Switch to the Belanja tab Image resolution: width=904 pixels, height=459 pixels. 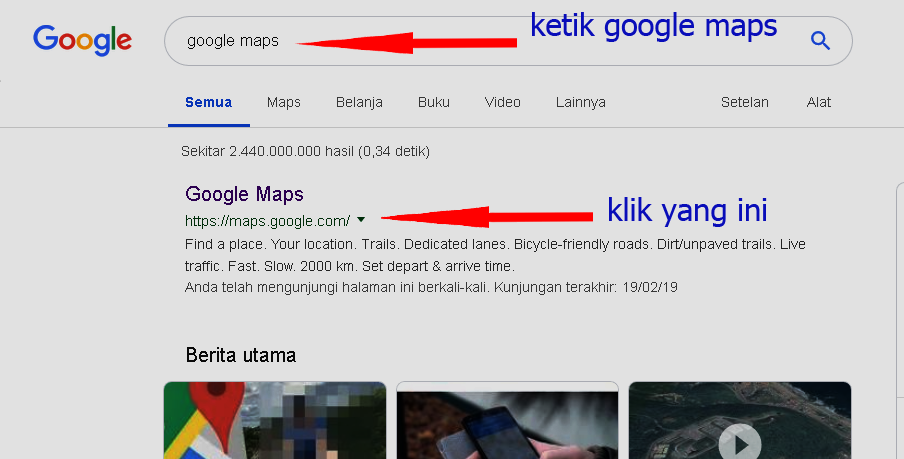pyautogui.click(x=359, y=103)
